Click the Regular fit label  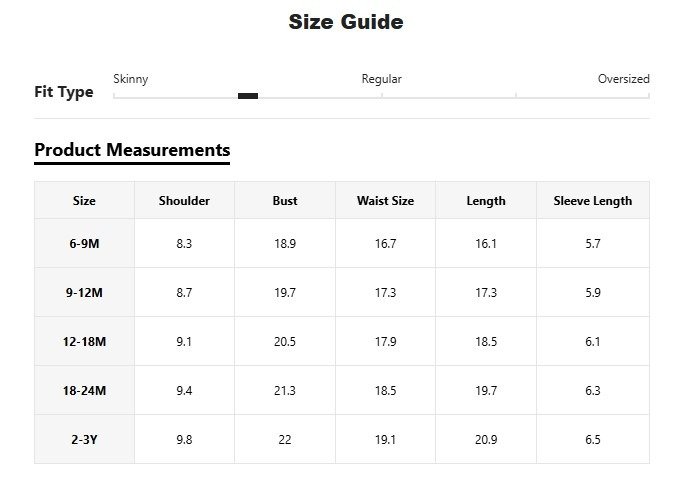tap(381, 79)
